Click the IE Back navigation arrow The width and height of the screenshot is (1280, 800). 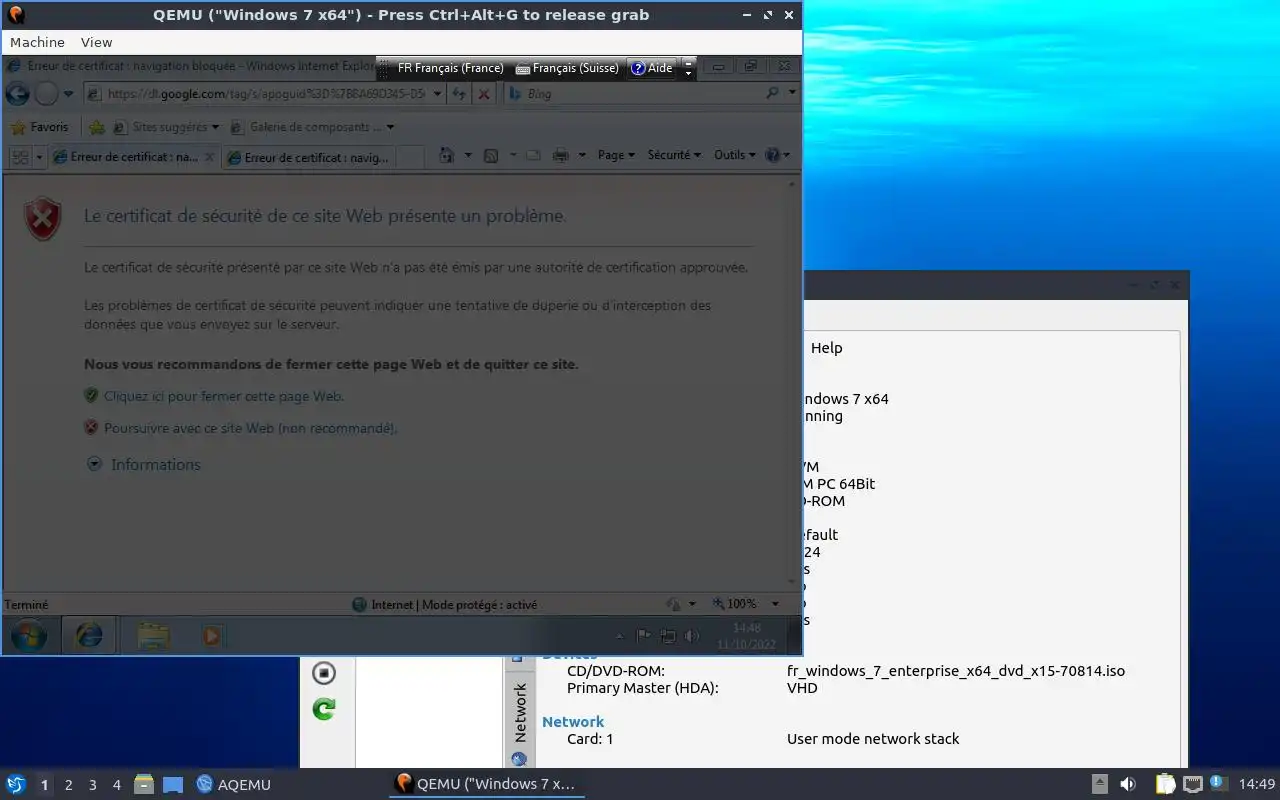[x=17, y=94]
